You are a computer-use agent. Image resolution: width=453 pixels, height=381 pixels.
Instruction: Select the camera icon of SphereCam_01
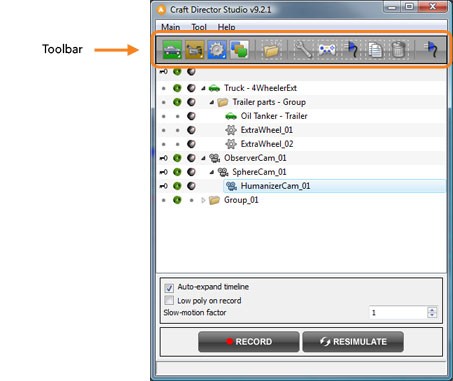223,172
